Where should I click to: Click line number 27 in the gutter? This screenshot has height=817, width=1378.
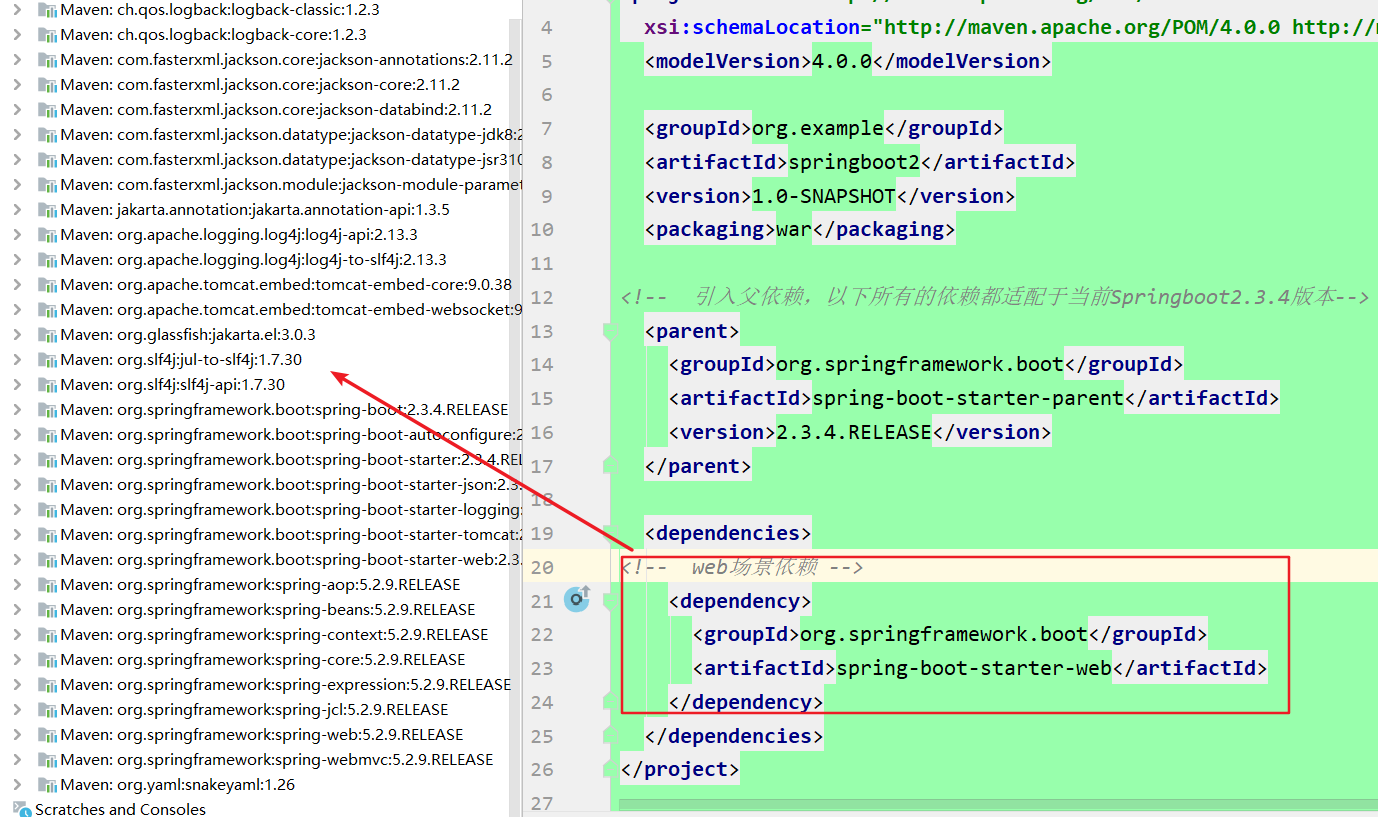tap(542, 803)
